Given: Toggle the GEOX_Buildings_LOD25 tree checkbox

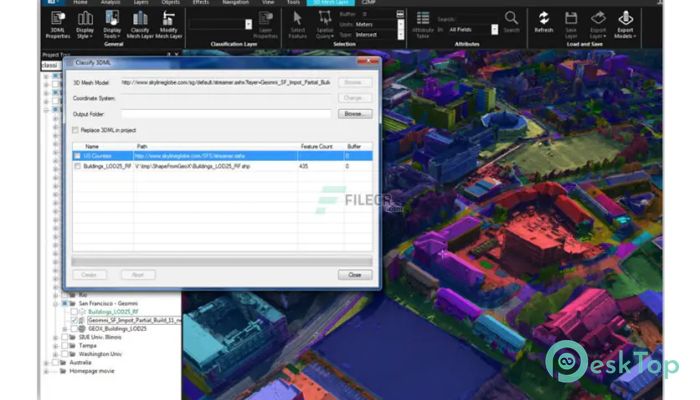Looking at the screenshot, I should (x=74, y=329).
